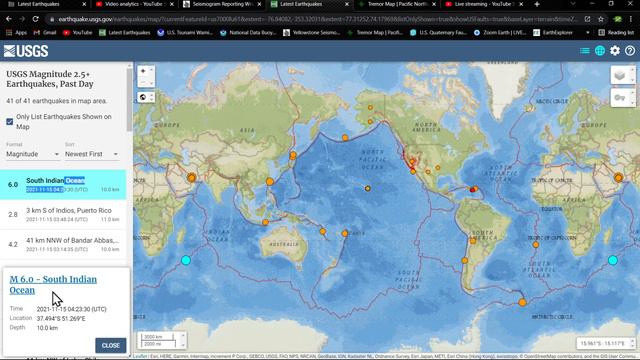Click the USGS Magnitude 2.5+ Earthquakes heading
640x360 pixels.
50,79
